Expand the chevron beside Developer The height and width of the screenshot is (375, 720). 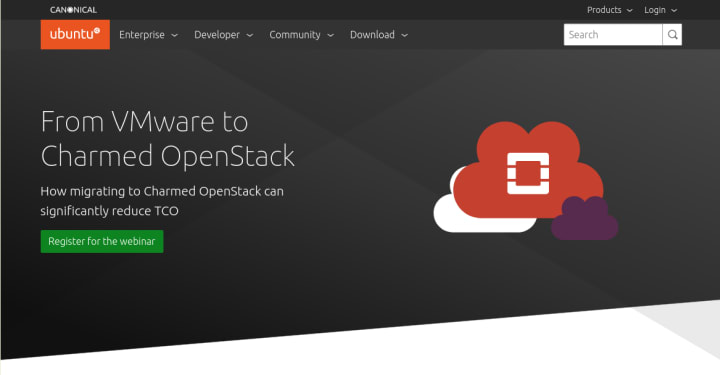(x=250, y=35)
